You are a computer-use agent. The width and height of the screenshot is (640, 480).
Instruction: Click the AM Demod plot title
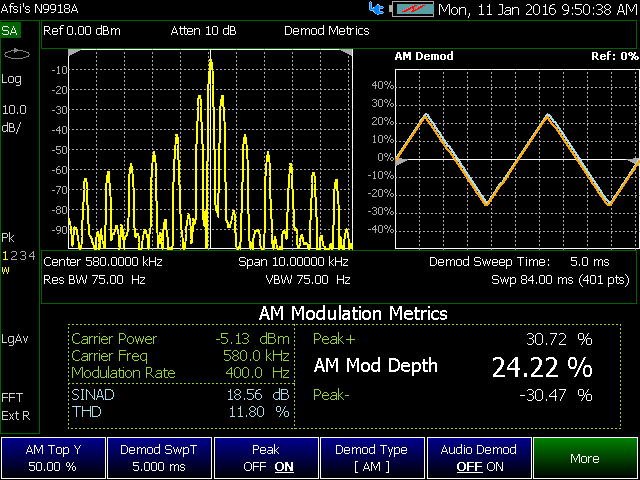(x=424, y=56)
